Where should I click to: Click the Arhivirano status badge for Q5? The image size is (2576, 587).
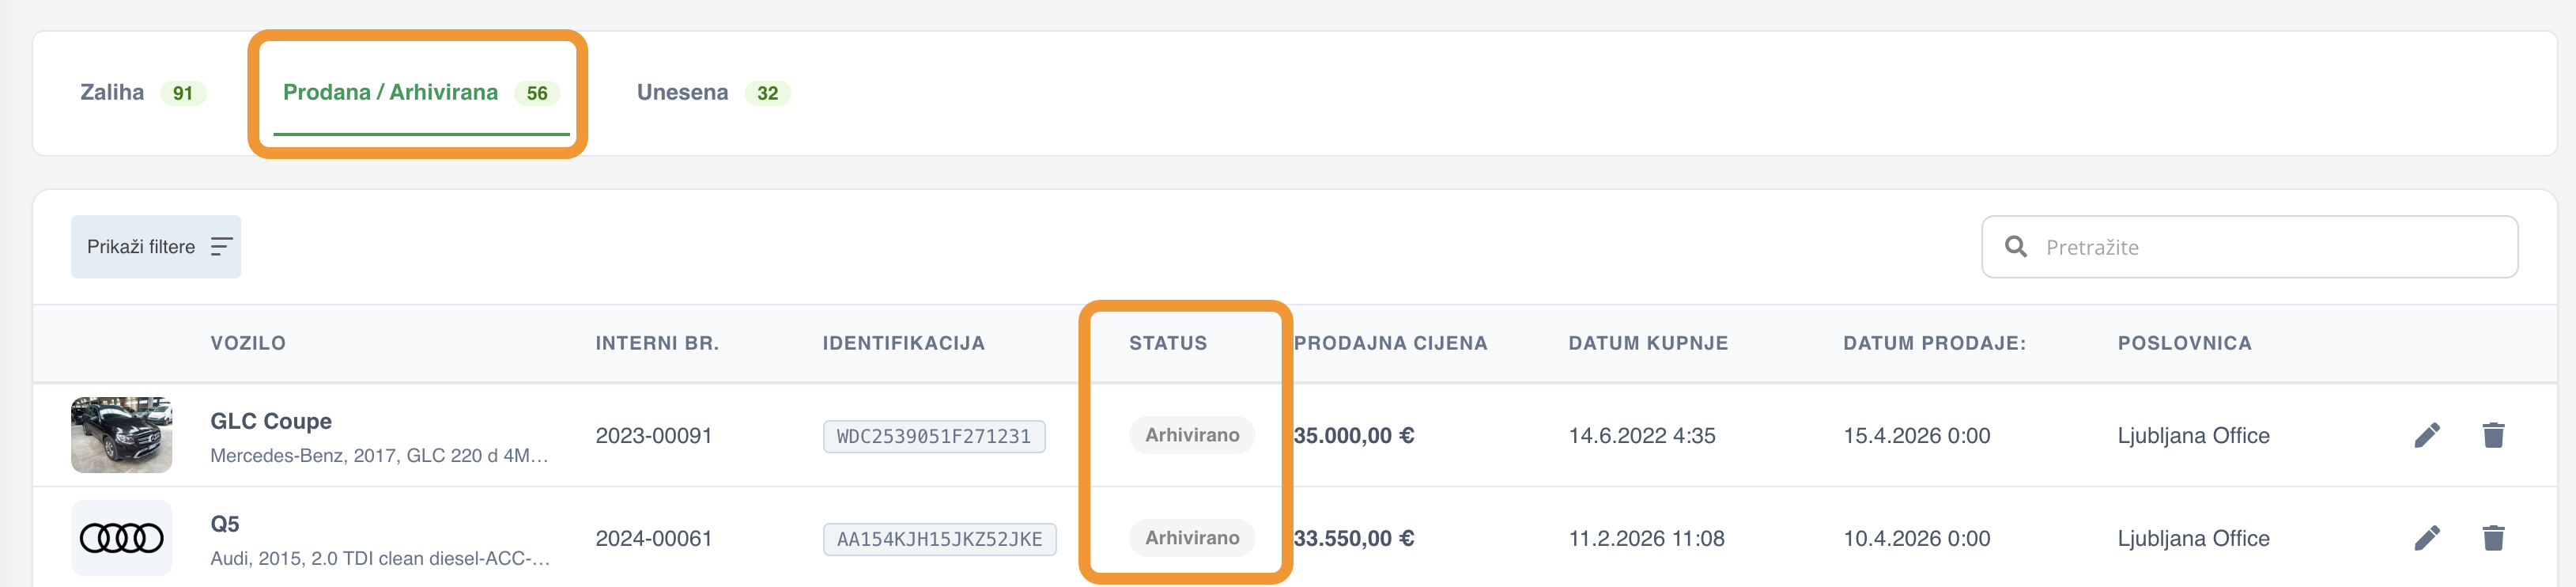(1192, 538)
